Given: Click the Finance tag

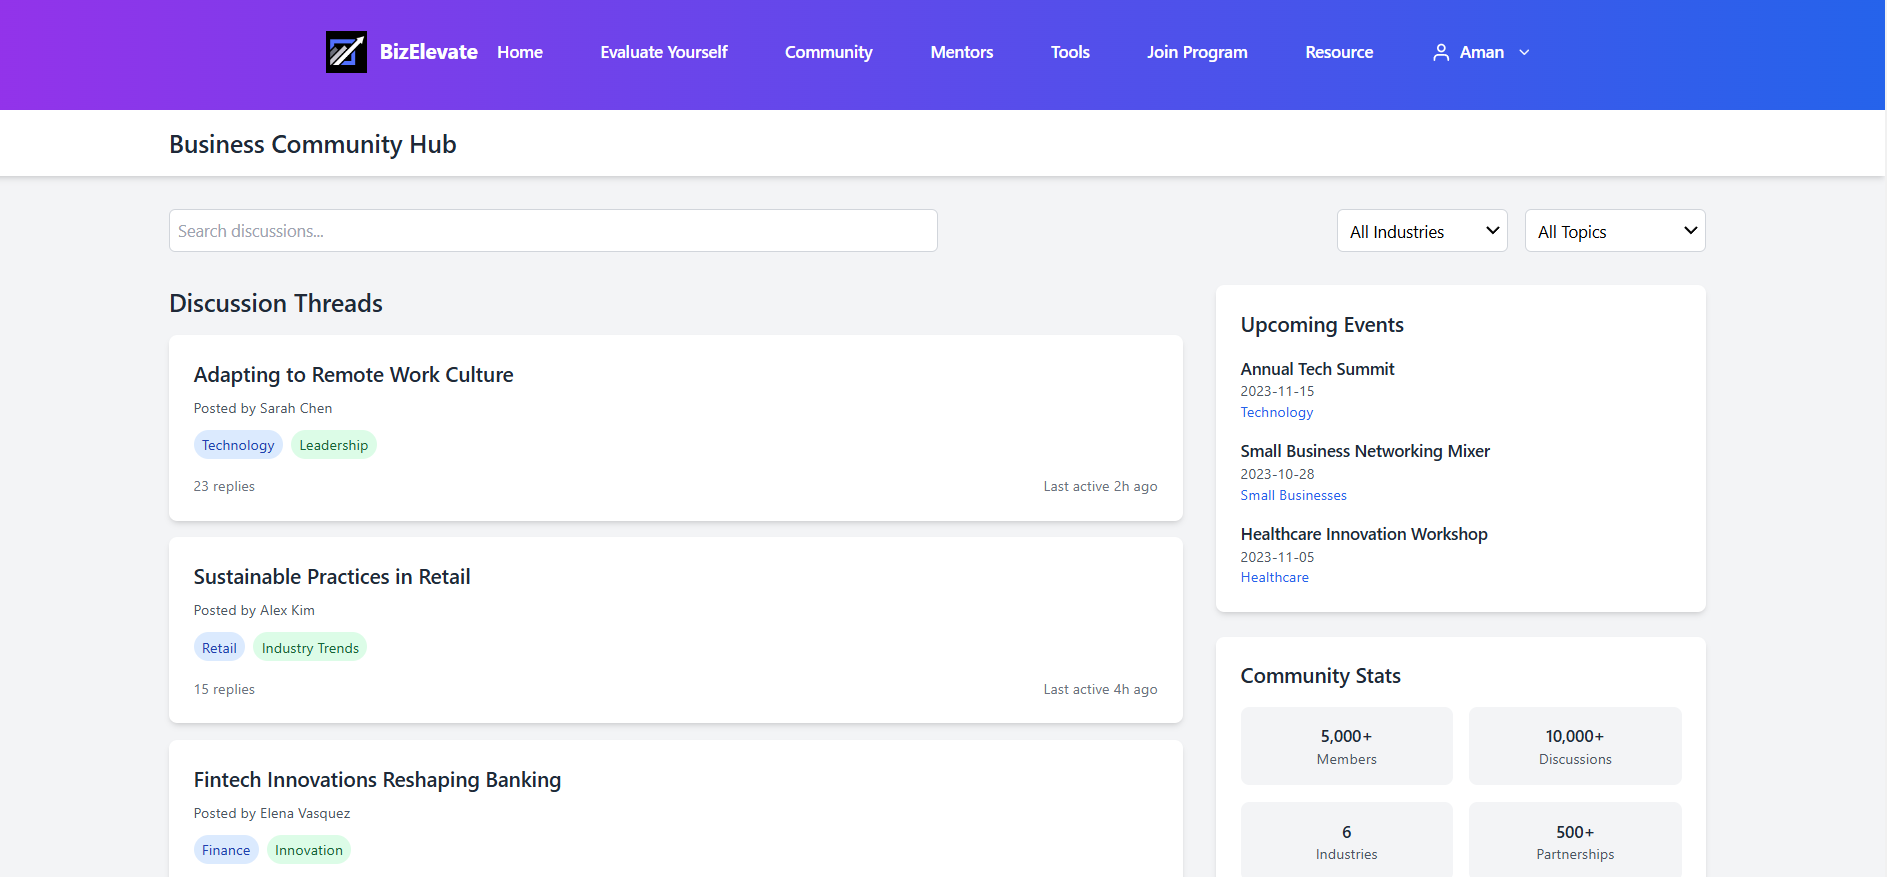Looking at the screenshot, I should [x=226, y=850].
